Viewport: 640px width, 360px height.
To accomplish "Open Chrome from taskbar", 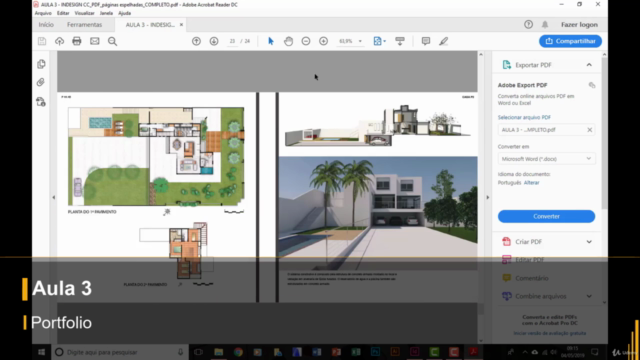I will coord(238,352).
